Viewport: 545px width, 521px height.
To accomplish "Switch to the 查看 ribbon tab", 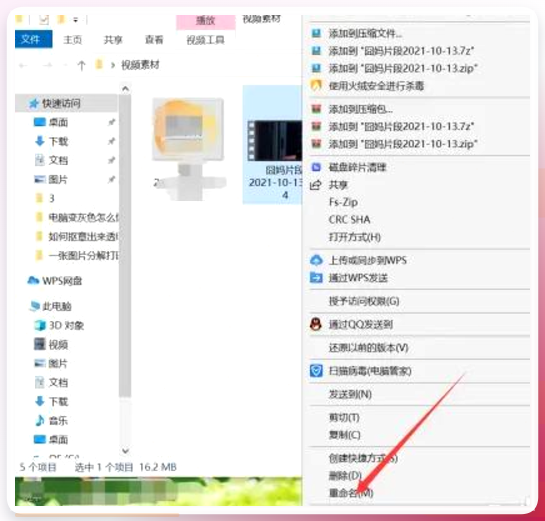I will point(154,40).
